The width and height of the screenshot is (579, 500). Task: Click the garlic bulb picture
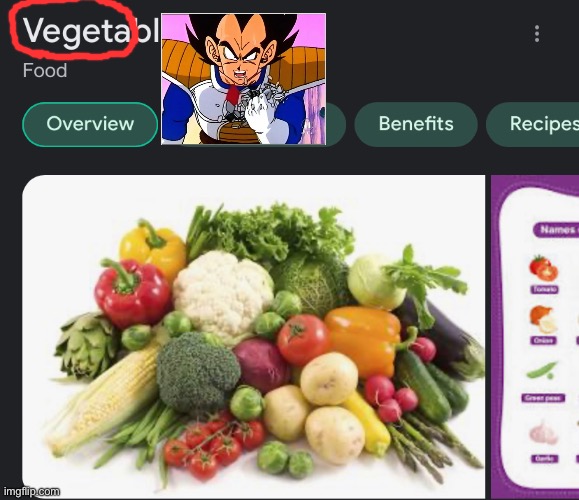tap(543, 432)
